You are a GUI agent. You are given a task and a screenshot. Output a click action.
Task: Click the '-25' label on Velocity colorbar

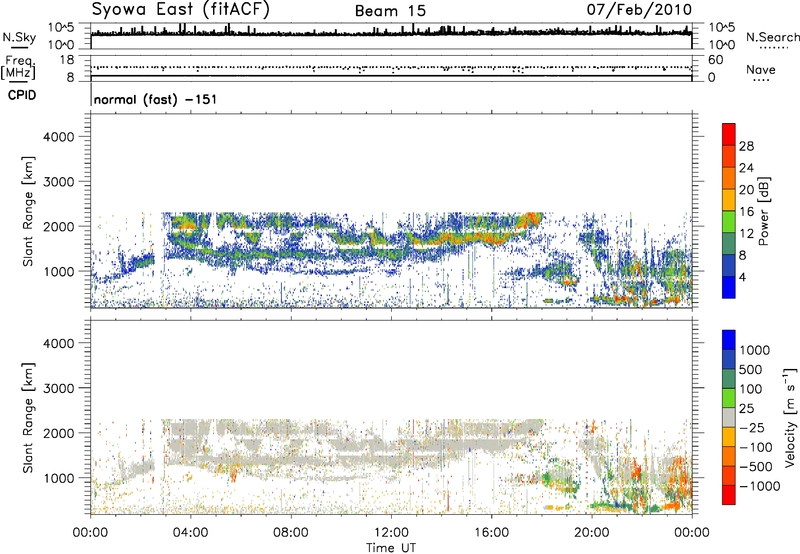752,428
